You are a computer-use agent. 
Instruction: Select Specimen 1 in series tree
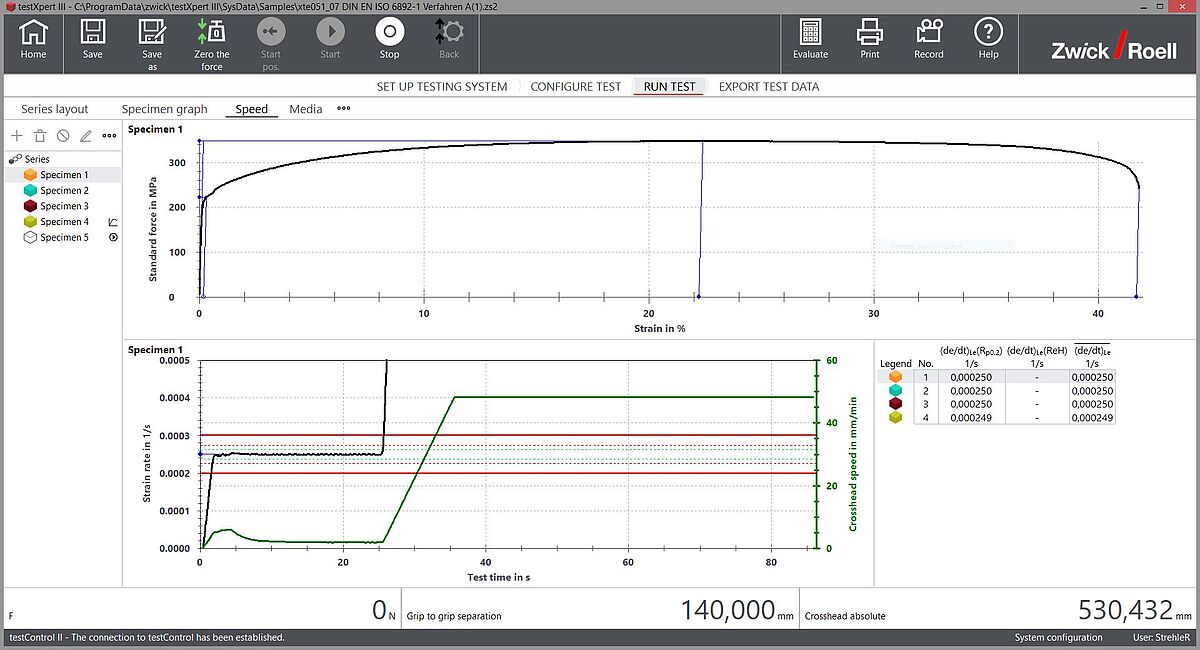[62, 174]
